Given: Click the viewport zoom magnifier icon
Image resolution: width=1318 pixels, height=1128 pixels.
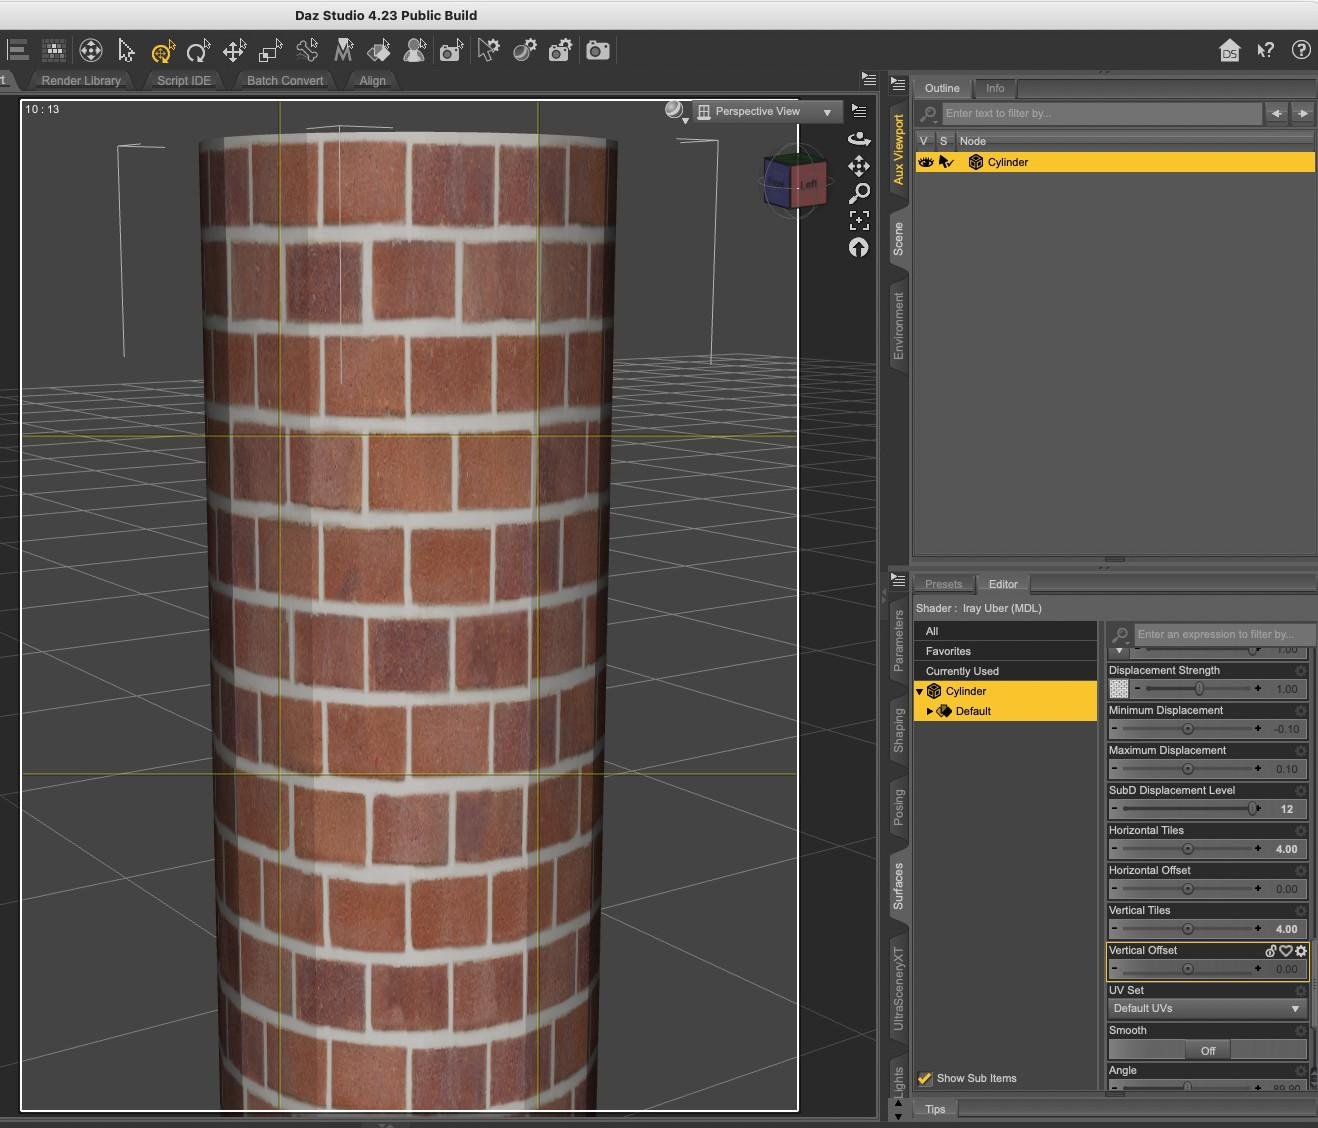Looking at the screenshot, I should coord(859,193).
